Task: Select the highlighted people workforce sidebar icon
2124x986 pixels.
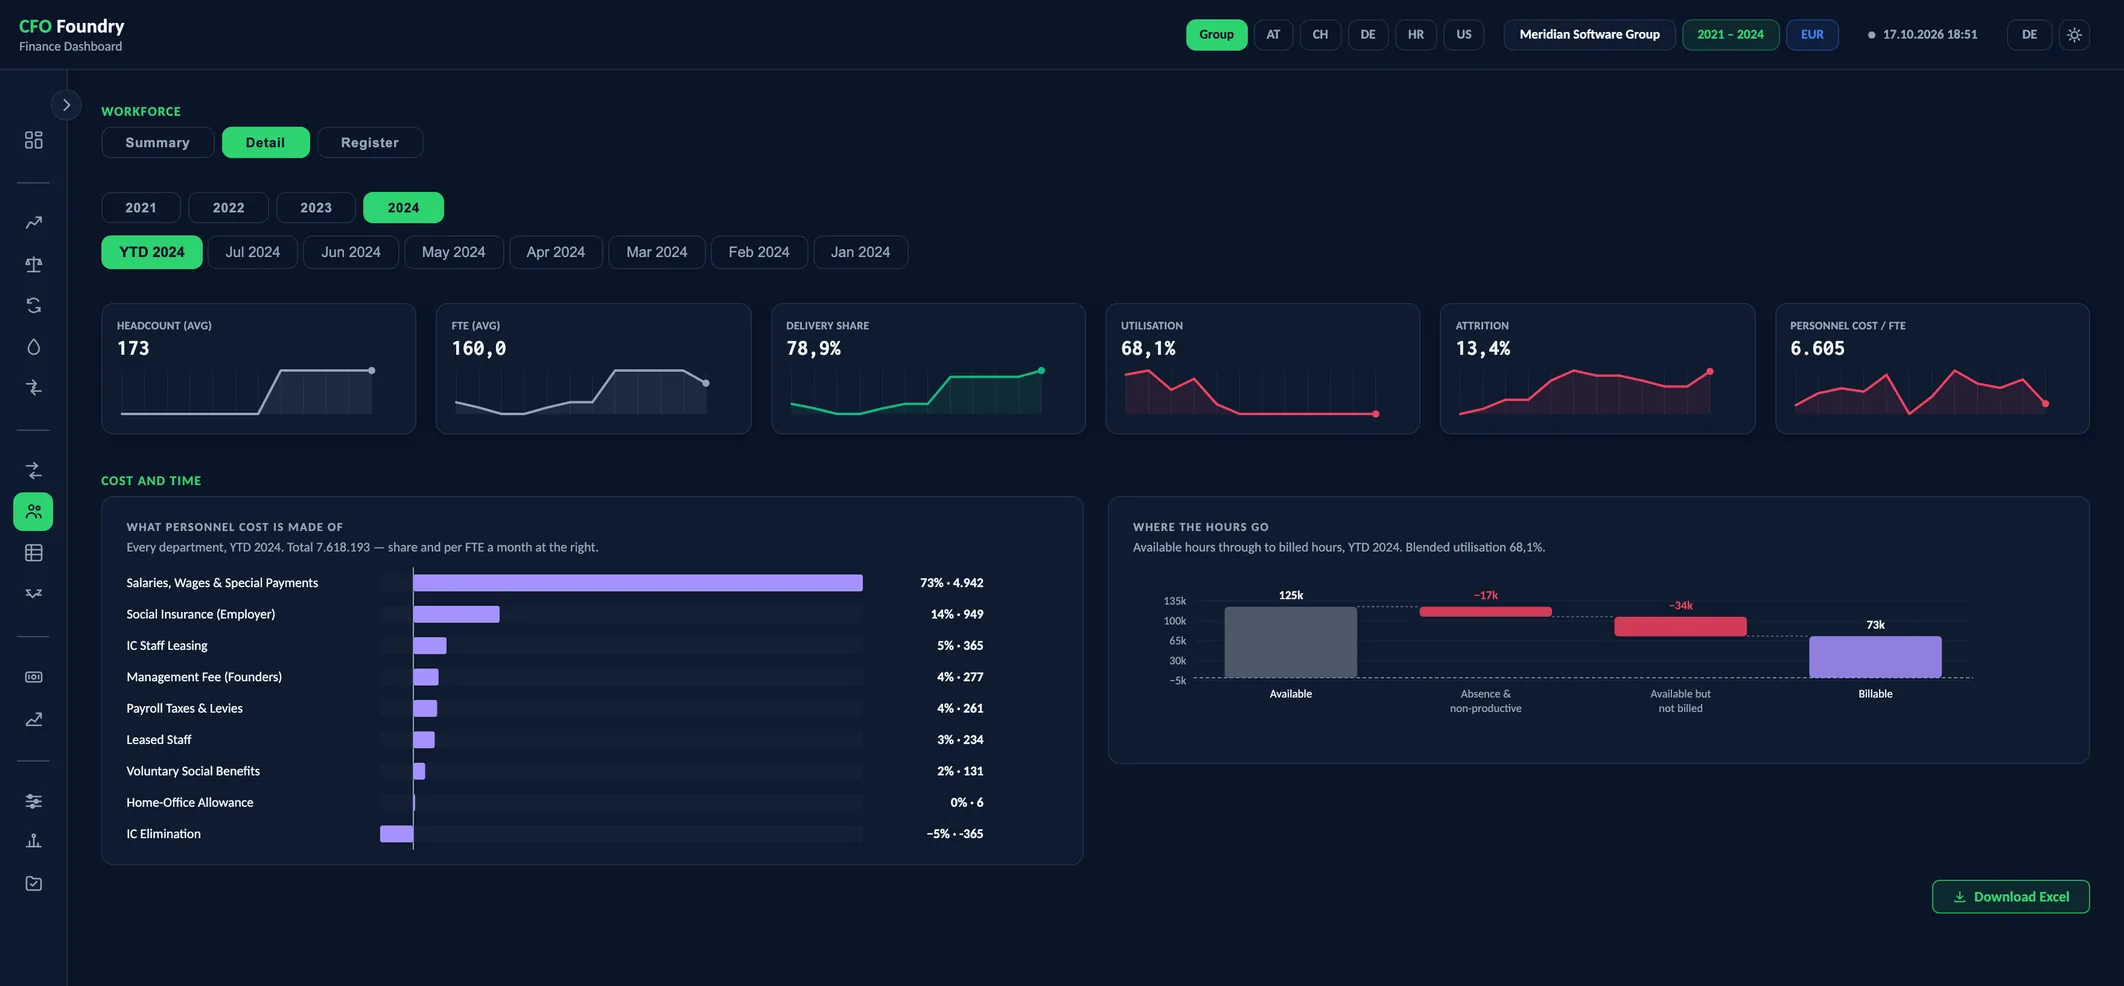Action: pos(33,511)
